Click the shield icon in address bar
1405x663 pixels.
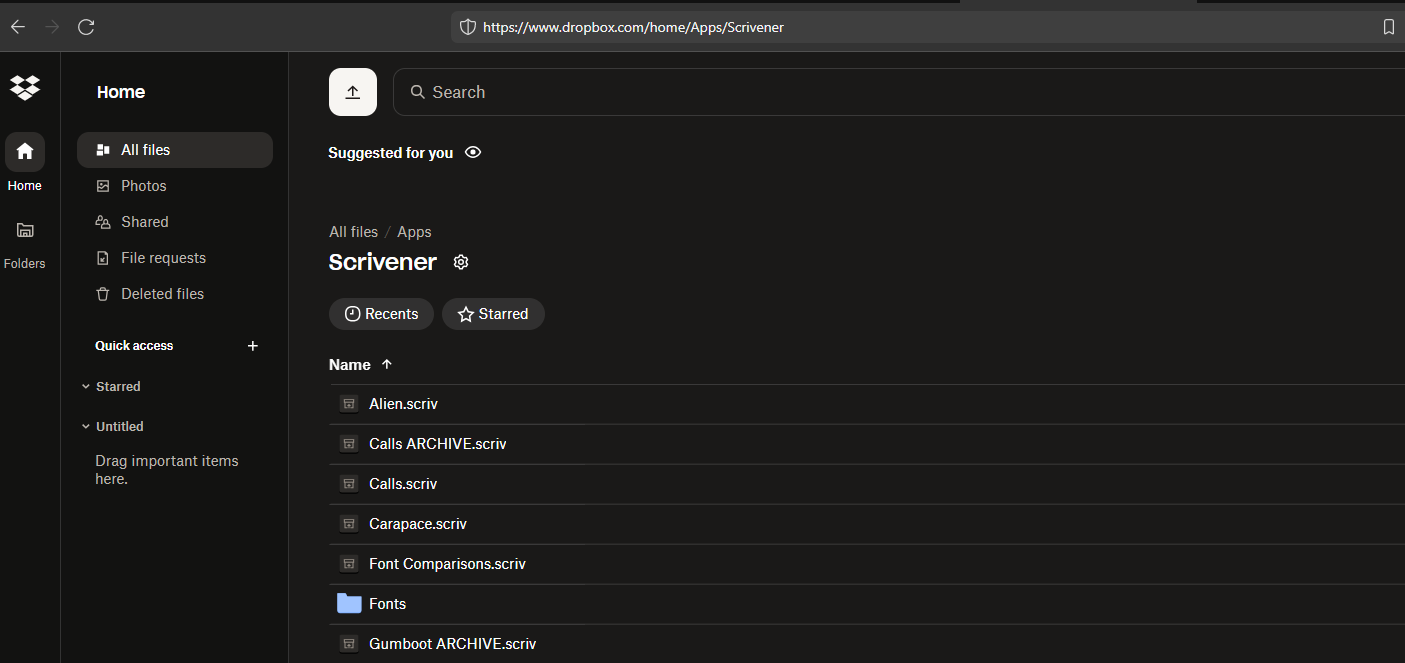click(x=467, y=27)
